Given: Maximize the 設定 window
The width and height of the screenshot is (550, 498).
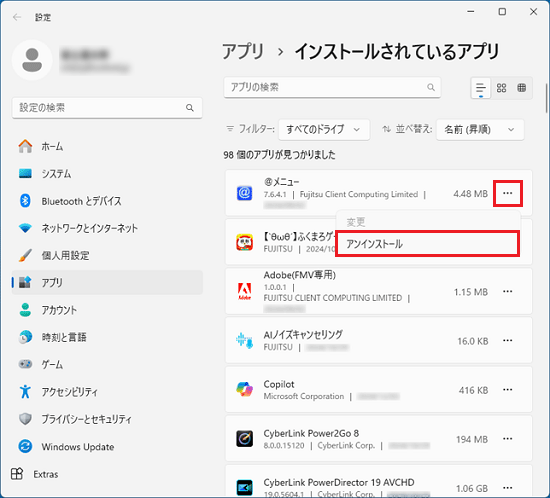Looking at the screenshot, I should (x=502, y=12).
